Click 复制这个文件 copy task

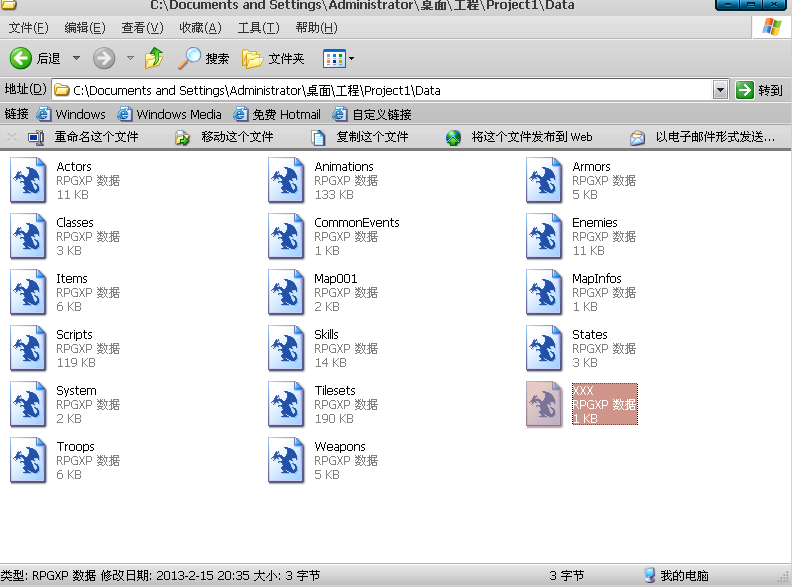[360, 137]
